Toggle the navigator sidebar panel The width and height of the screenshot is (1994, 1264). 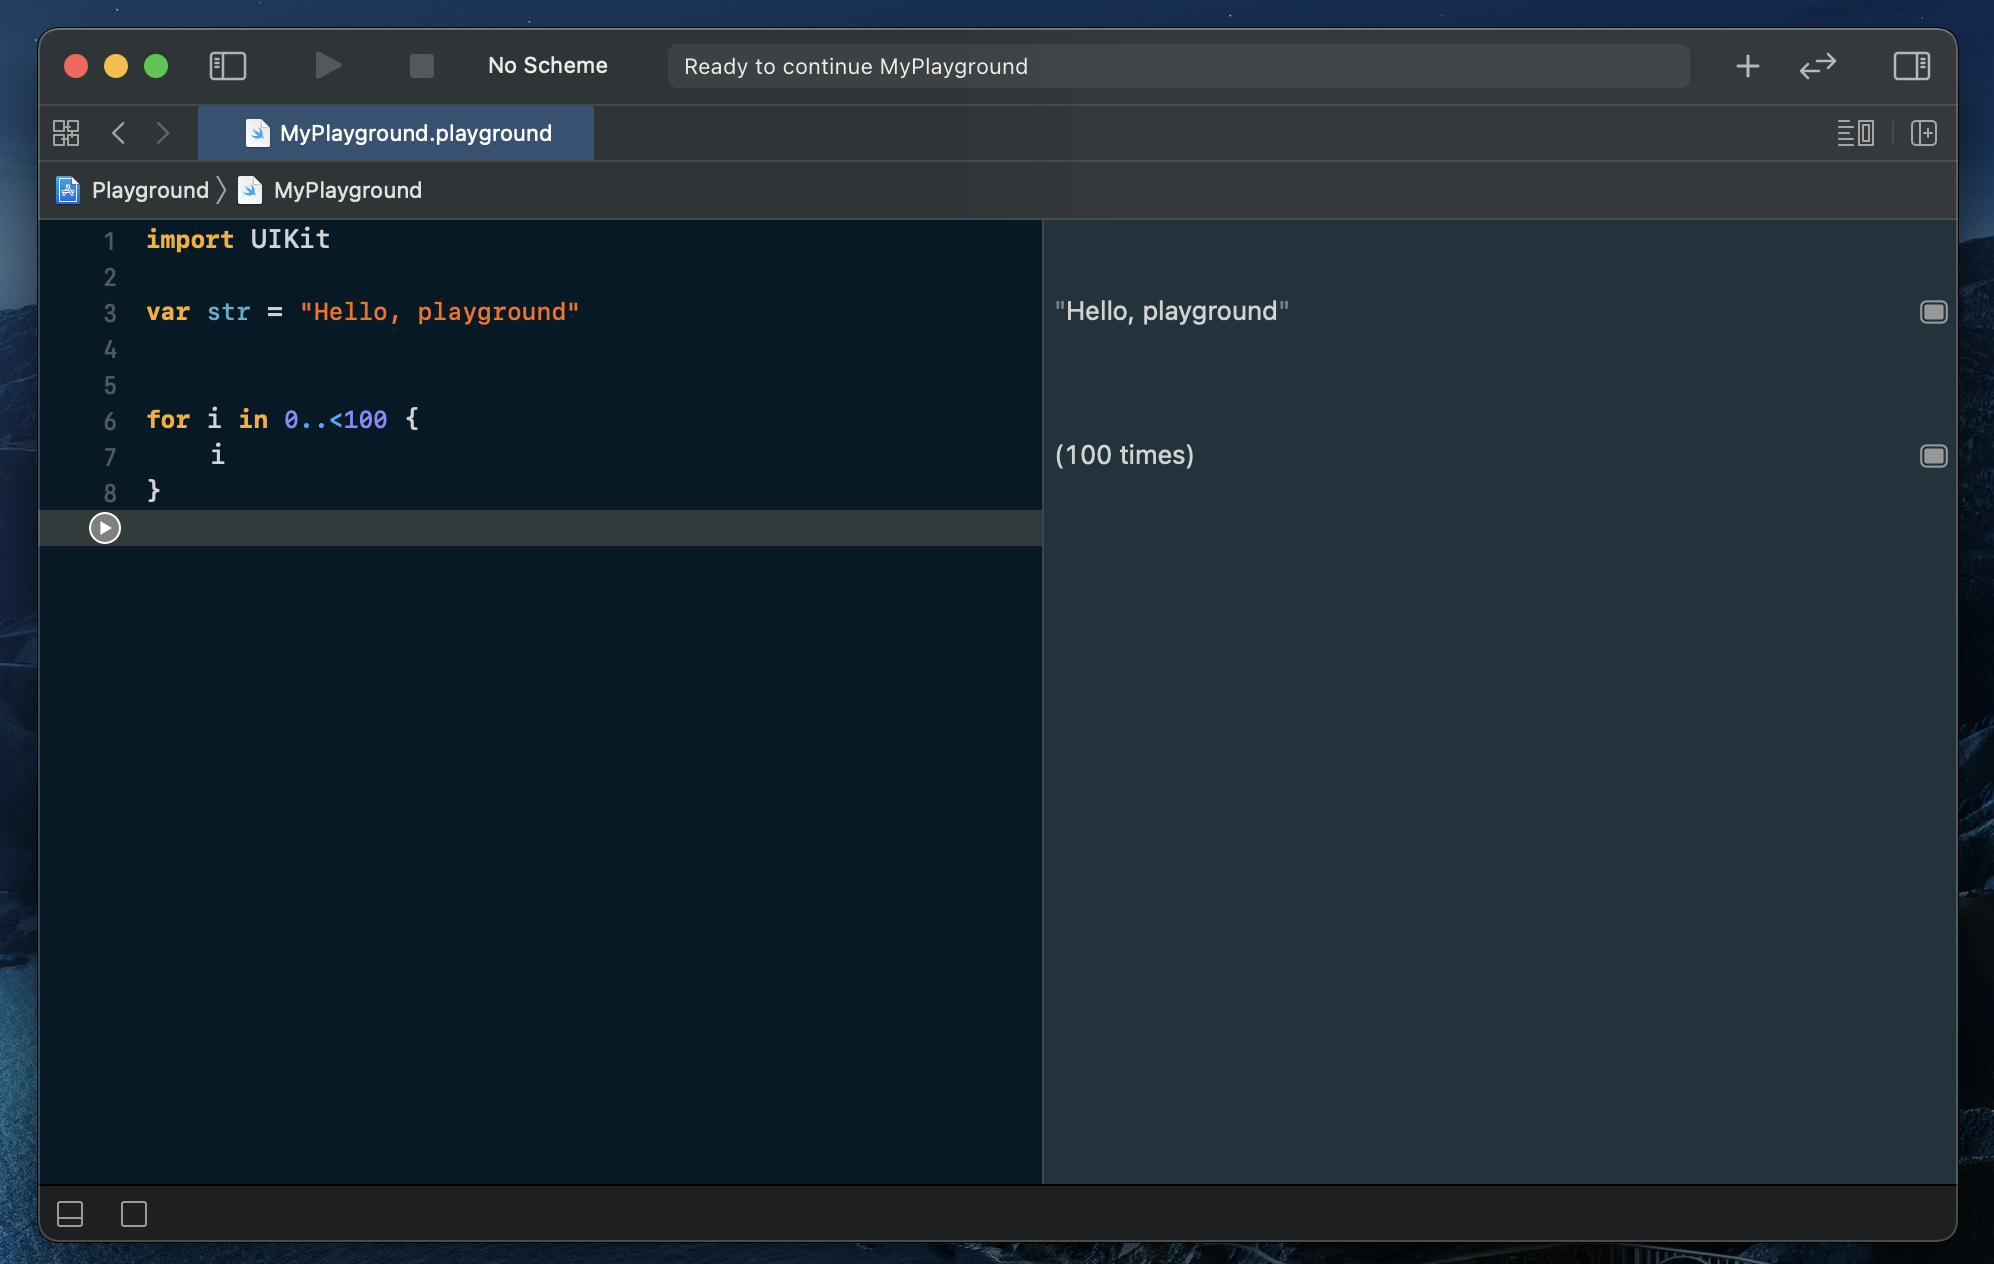coord(228,66)
